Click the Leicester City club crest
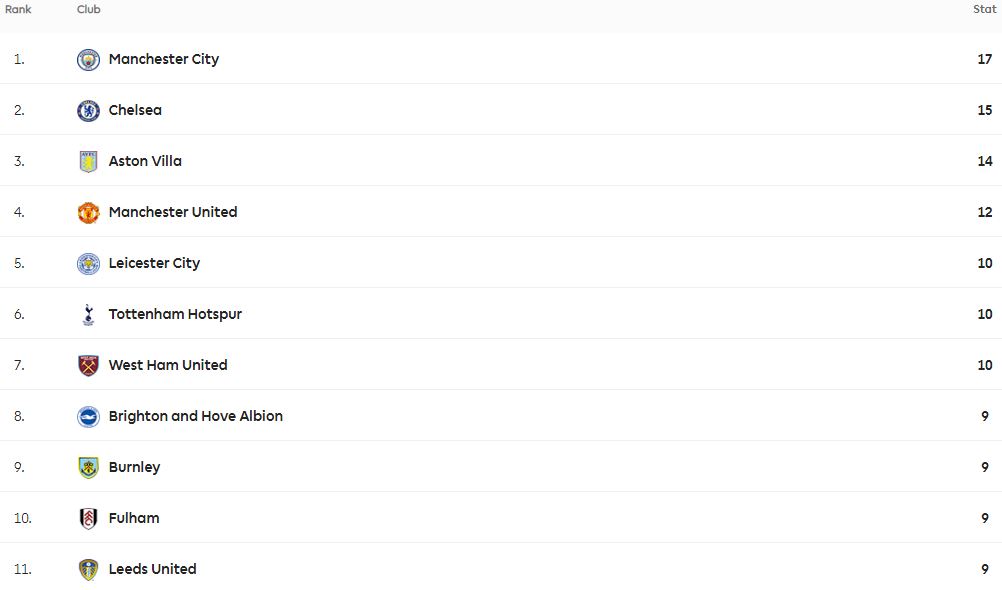This screenshot has height=590, width=1002. 88,263
